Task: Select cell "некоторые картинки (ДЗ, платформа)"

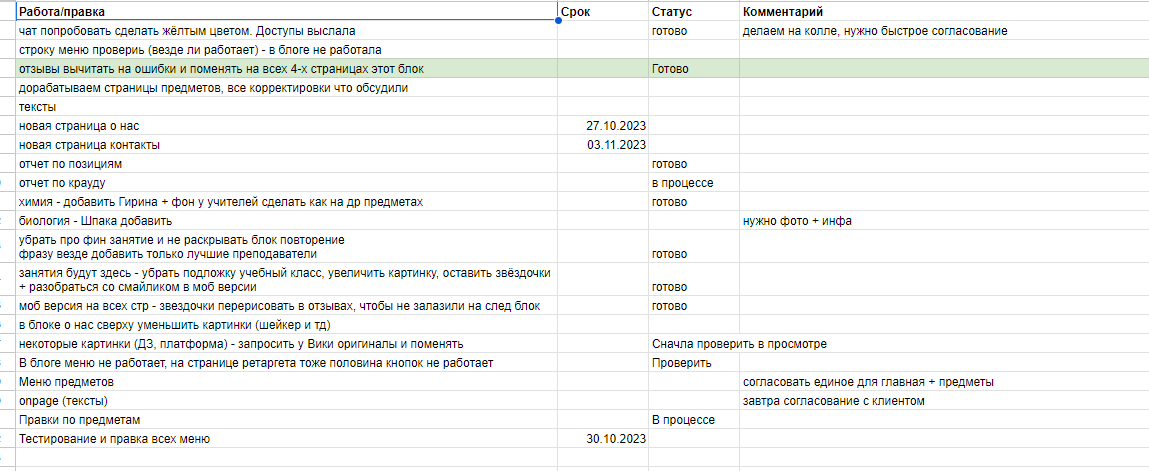Action: 287,344
